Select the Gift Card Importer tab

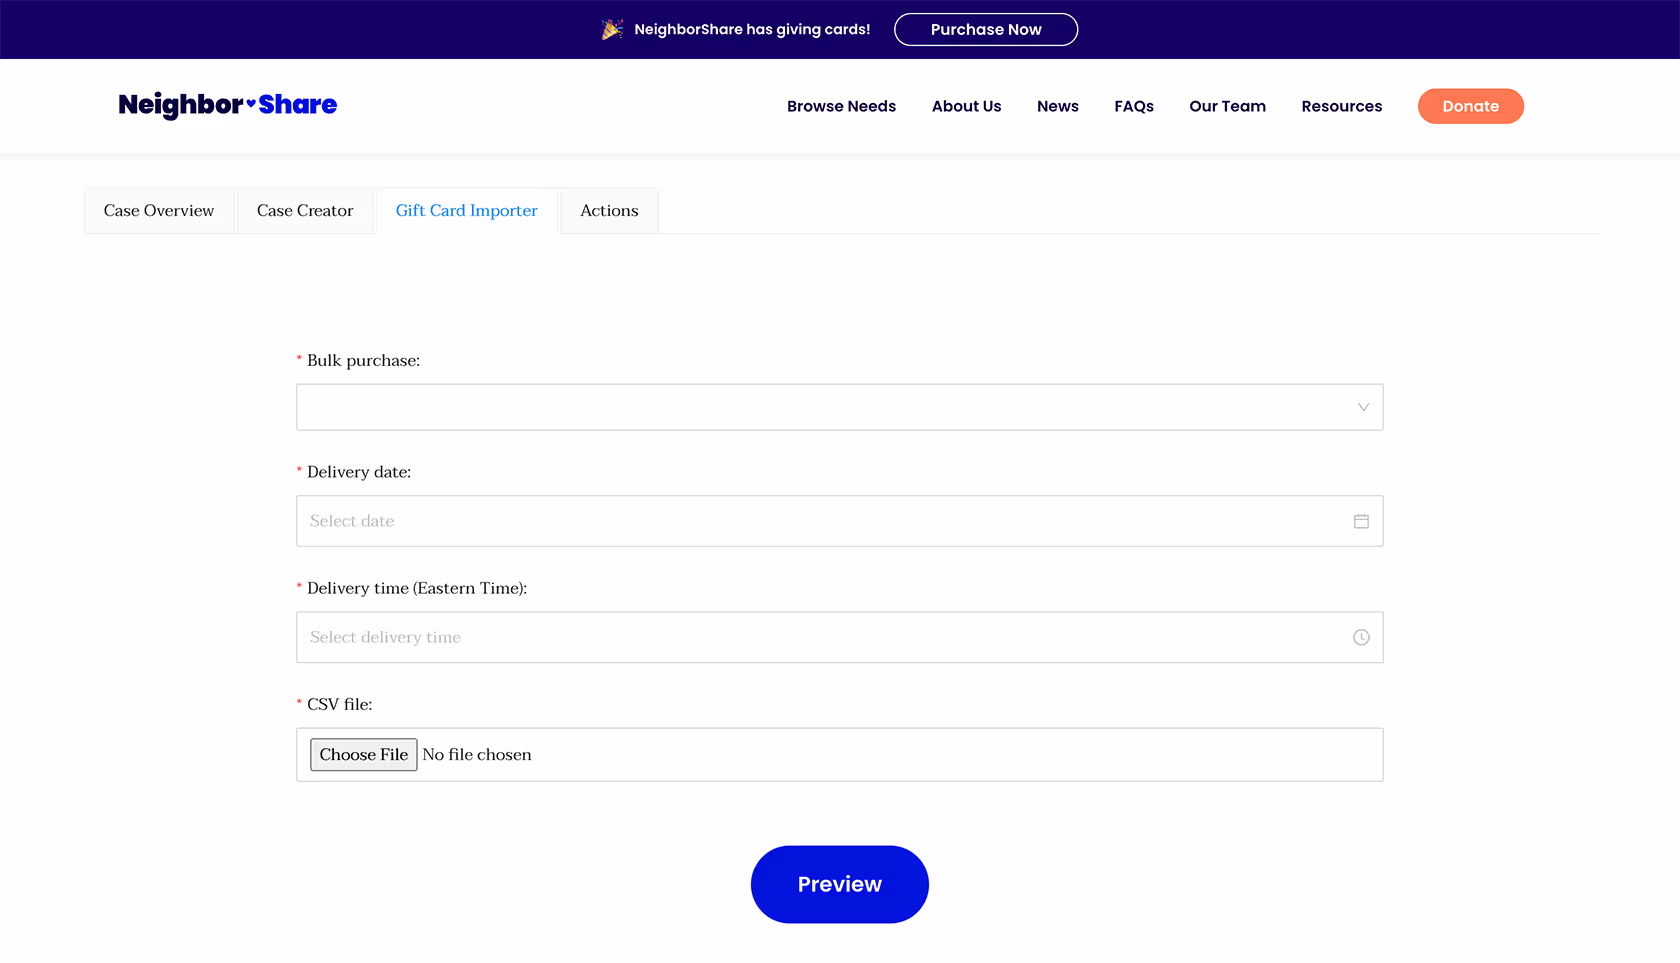[466, 210]
